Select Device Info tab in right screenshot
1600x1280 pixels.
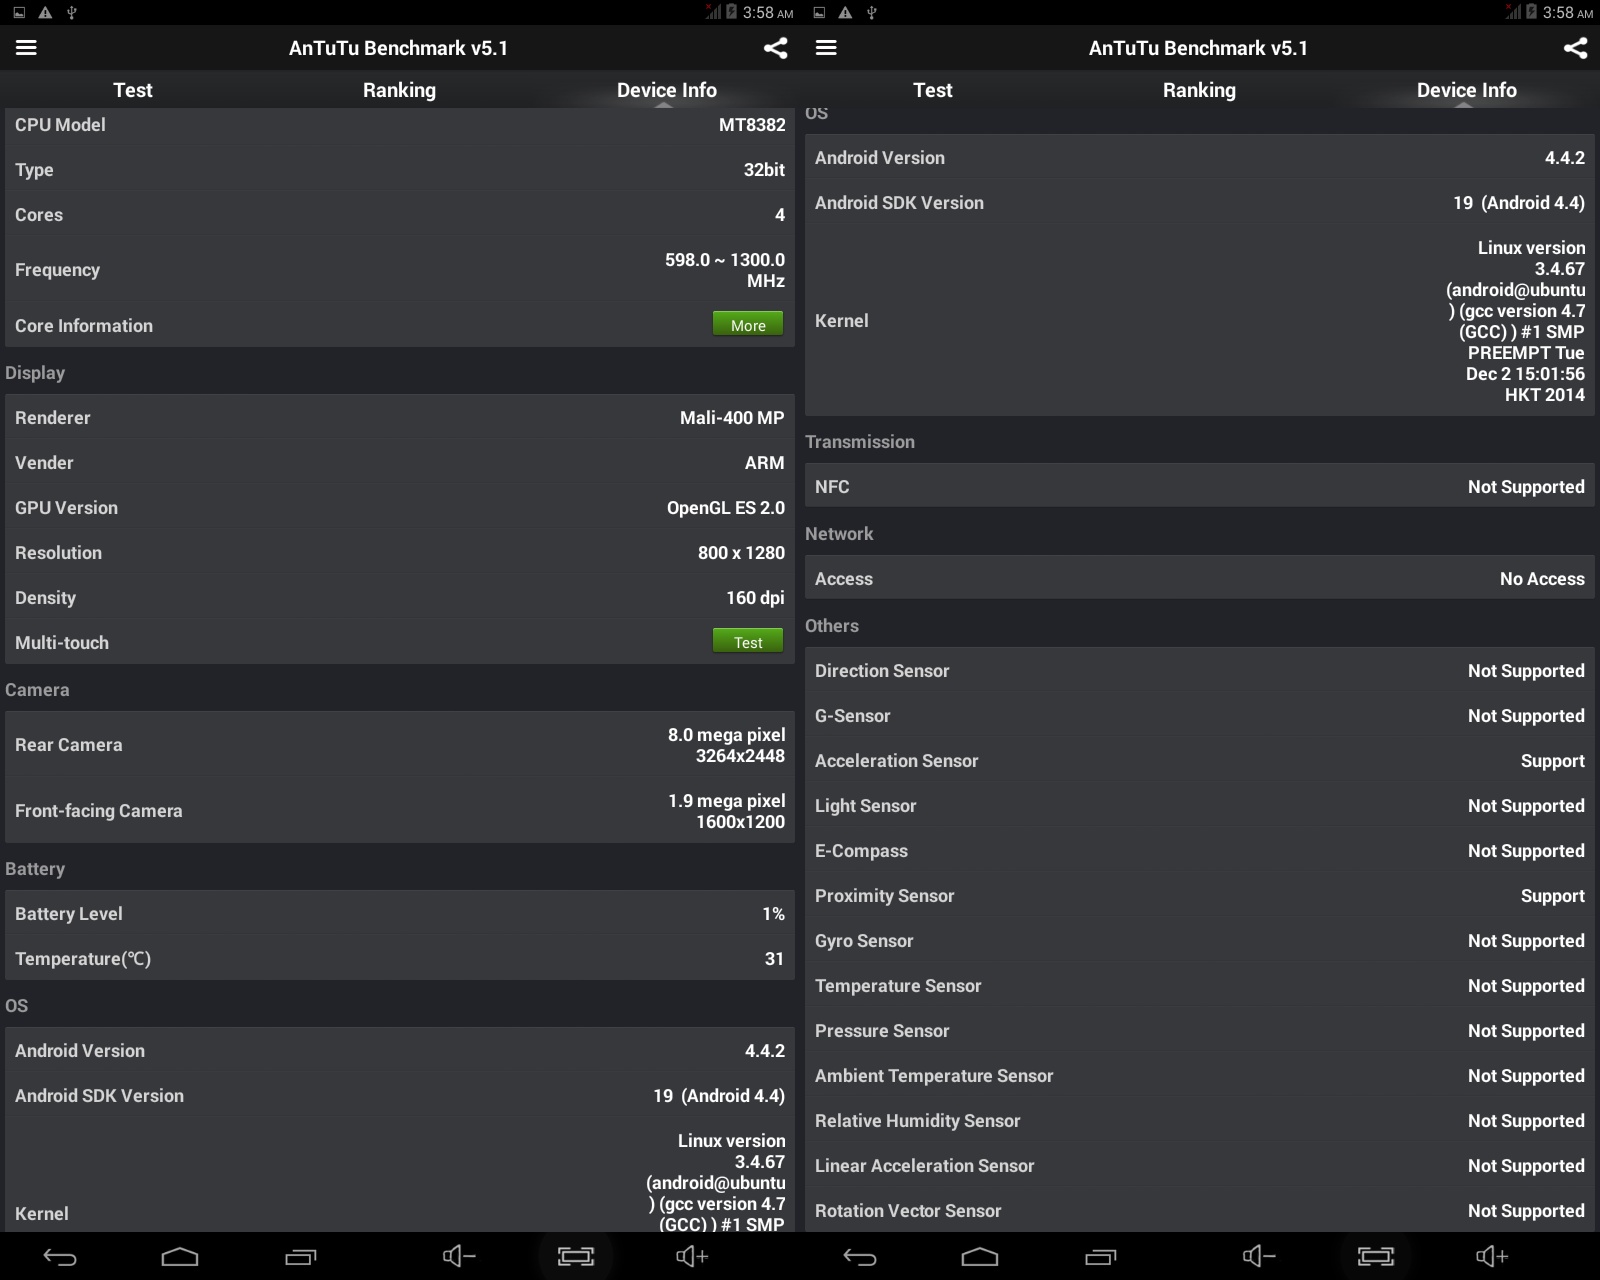pos(1466,90)
